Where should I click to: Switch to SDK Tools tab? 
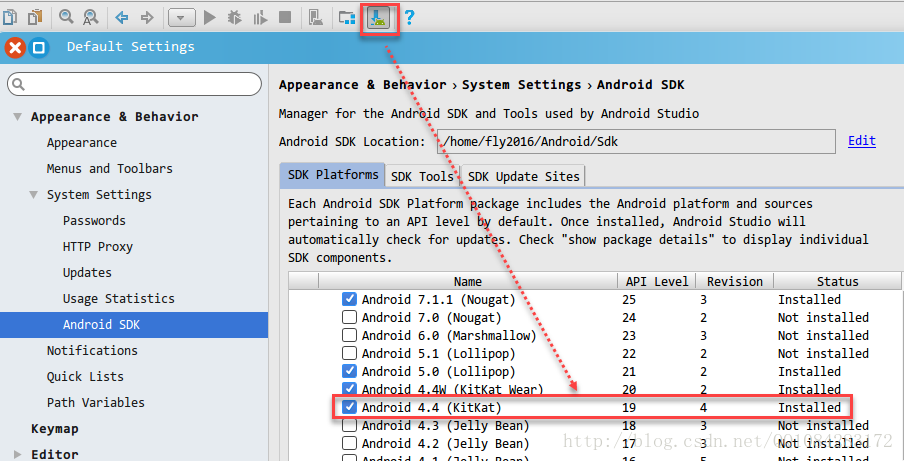point(422,176)
